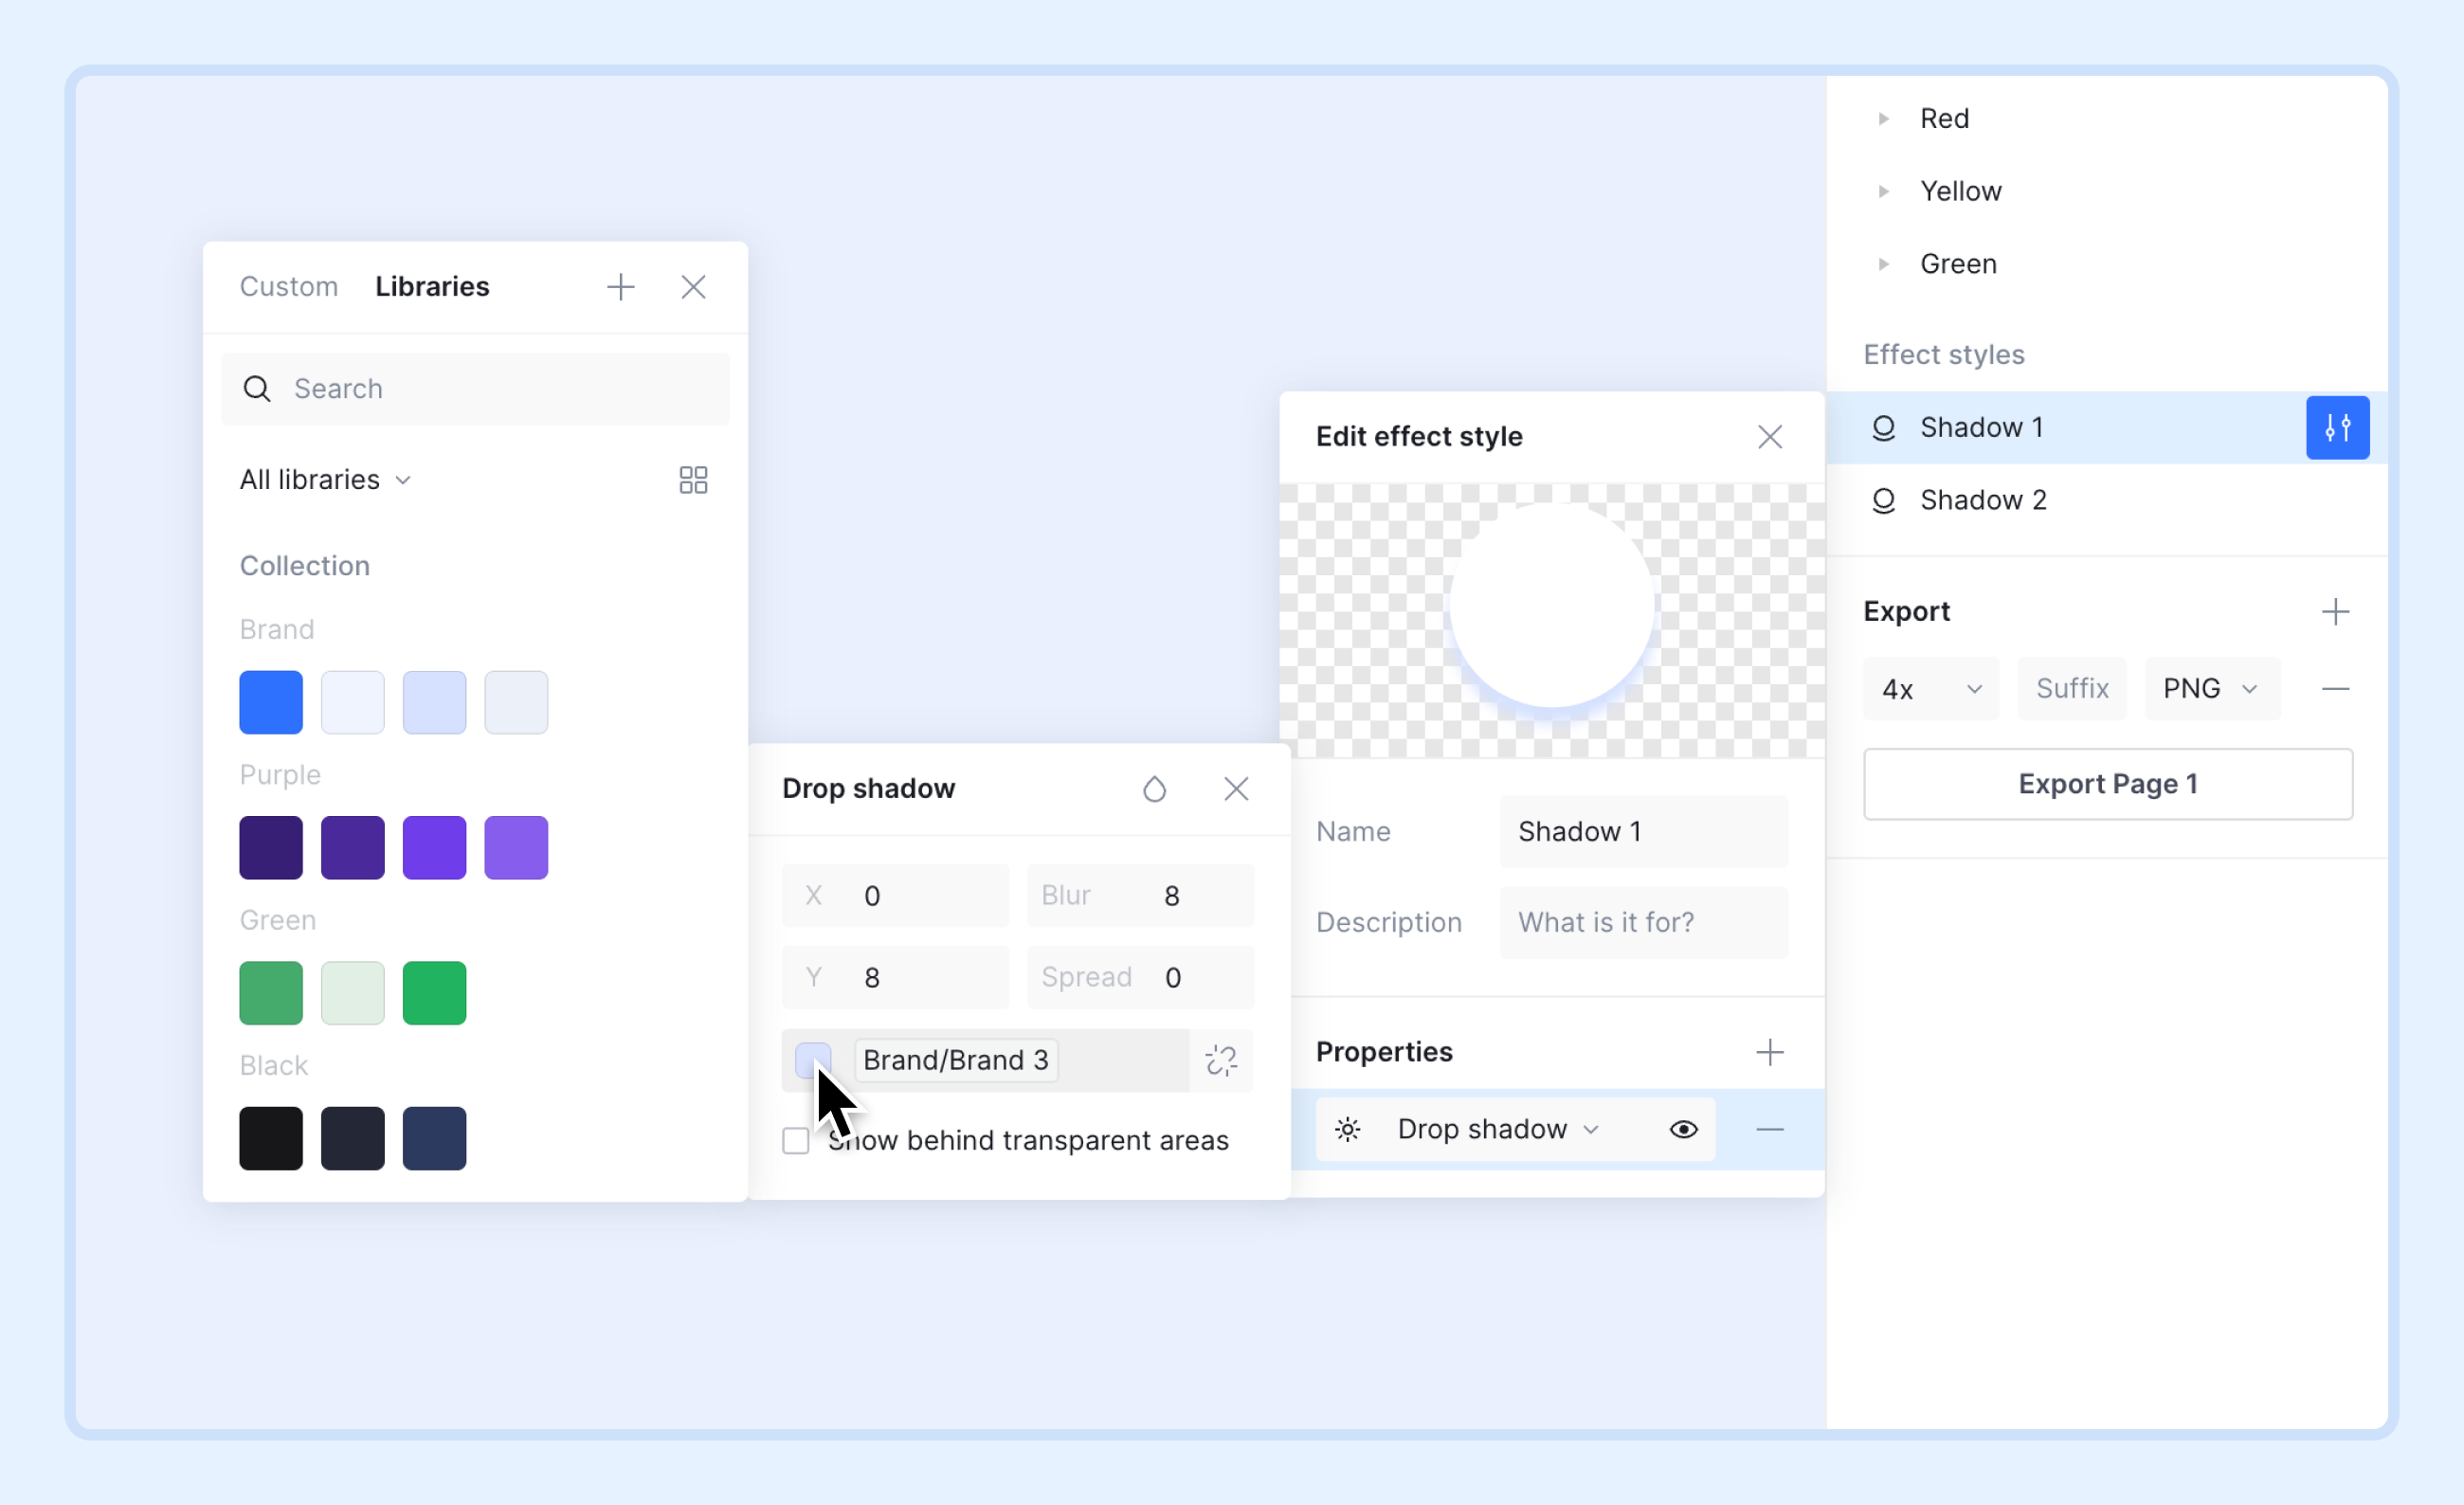
Task: Add a new library color with plus icon
Action: 620,287
